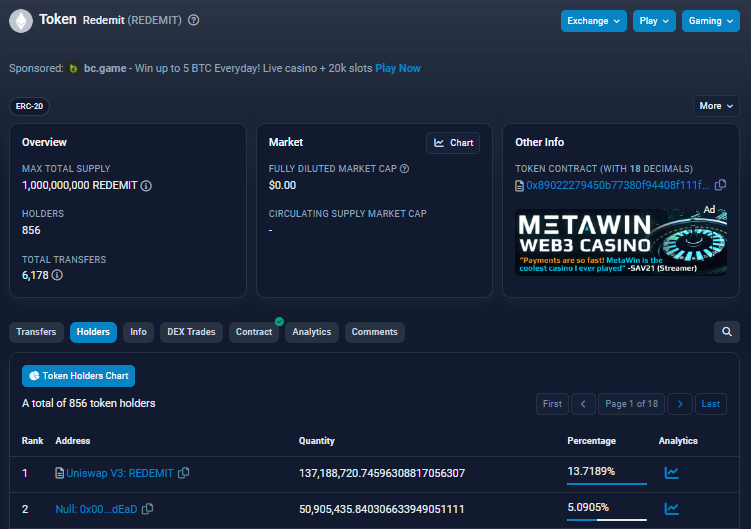Click the ERC-20 badge
Screen dimensions: 751x529
point(29,106)
